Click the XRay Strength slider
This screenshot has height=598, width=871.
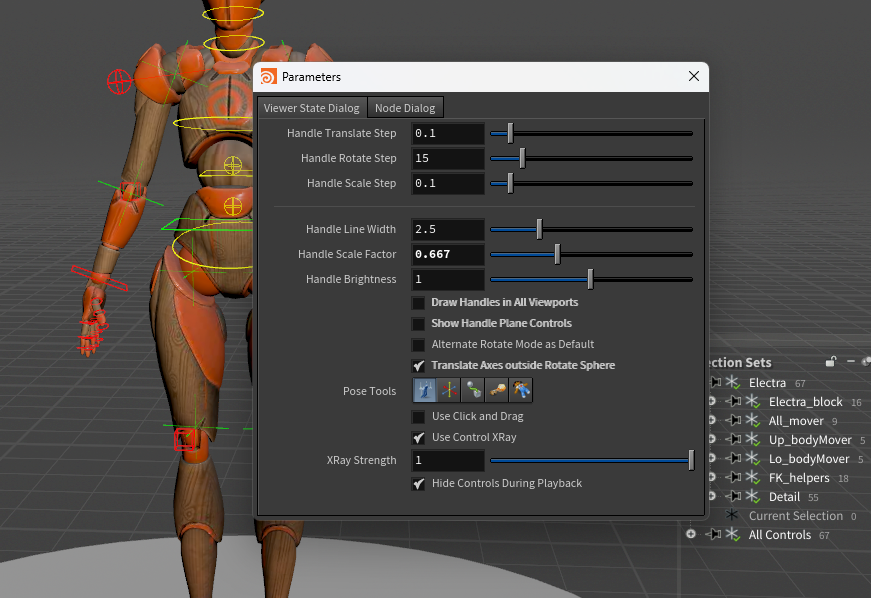pos(592,460)
